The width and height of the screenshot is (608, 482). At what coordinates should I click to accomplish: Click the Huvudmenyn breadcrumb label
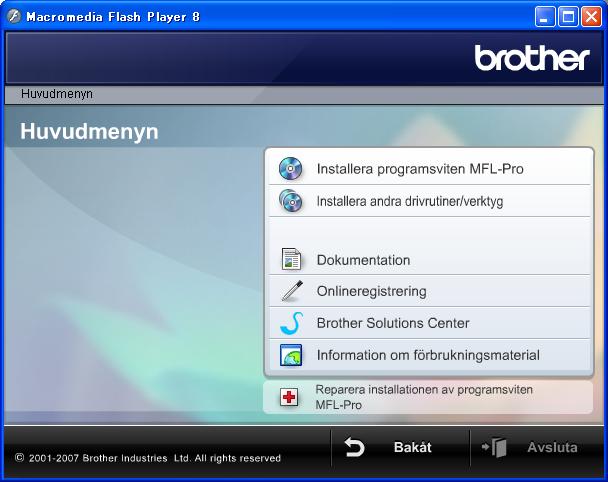point(57,94)
